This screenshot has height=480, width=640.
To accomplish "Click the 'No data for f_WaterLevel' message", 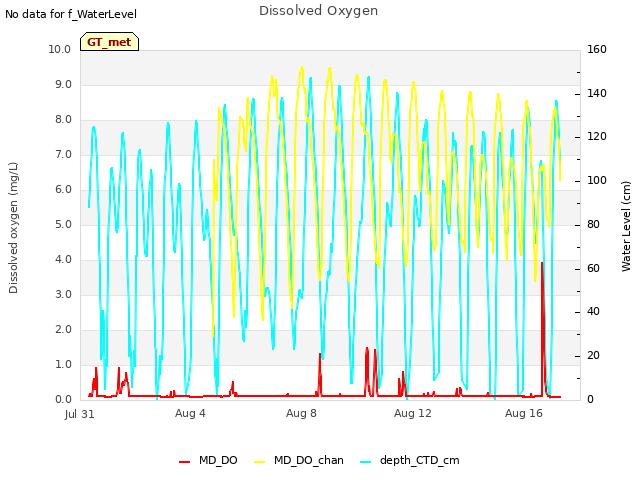I will (71, 14).
